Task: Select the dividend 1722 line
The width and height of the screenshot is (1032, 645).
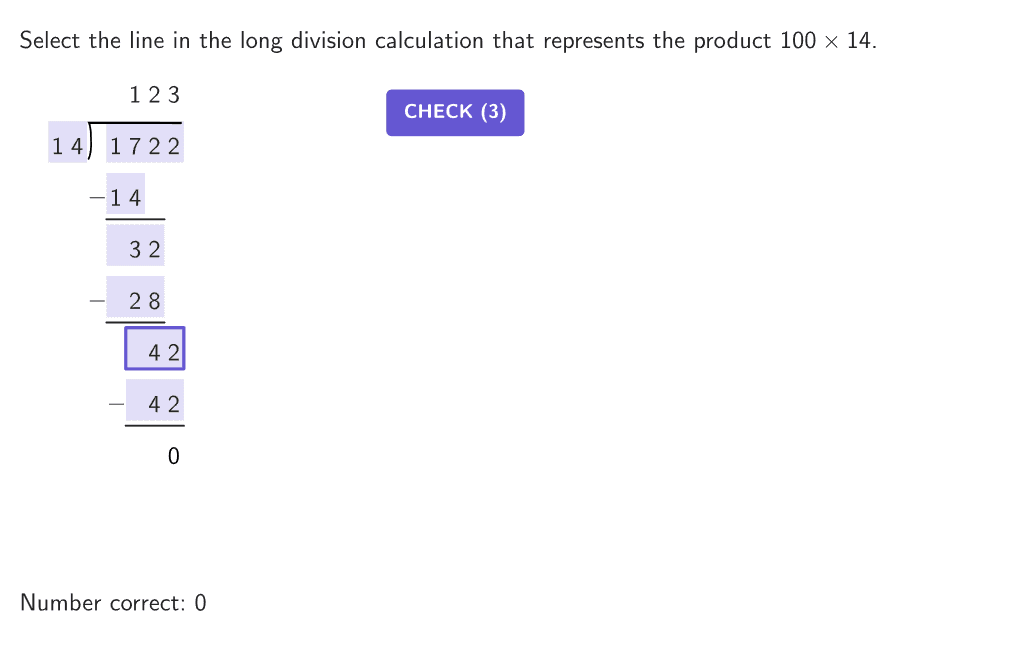Action: 145,146
